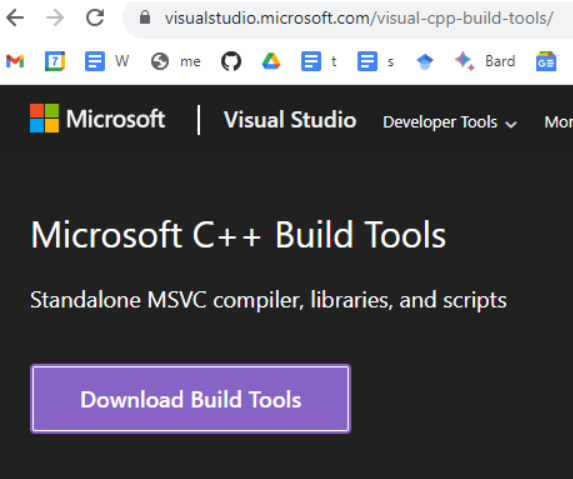Go to Visual Studio home link
The height and width of the screenshot is (479, 573).
290,120
